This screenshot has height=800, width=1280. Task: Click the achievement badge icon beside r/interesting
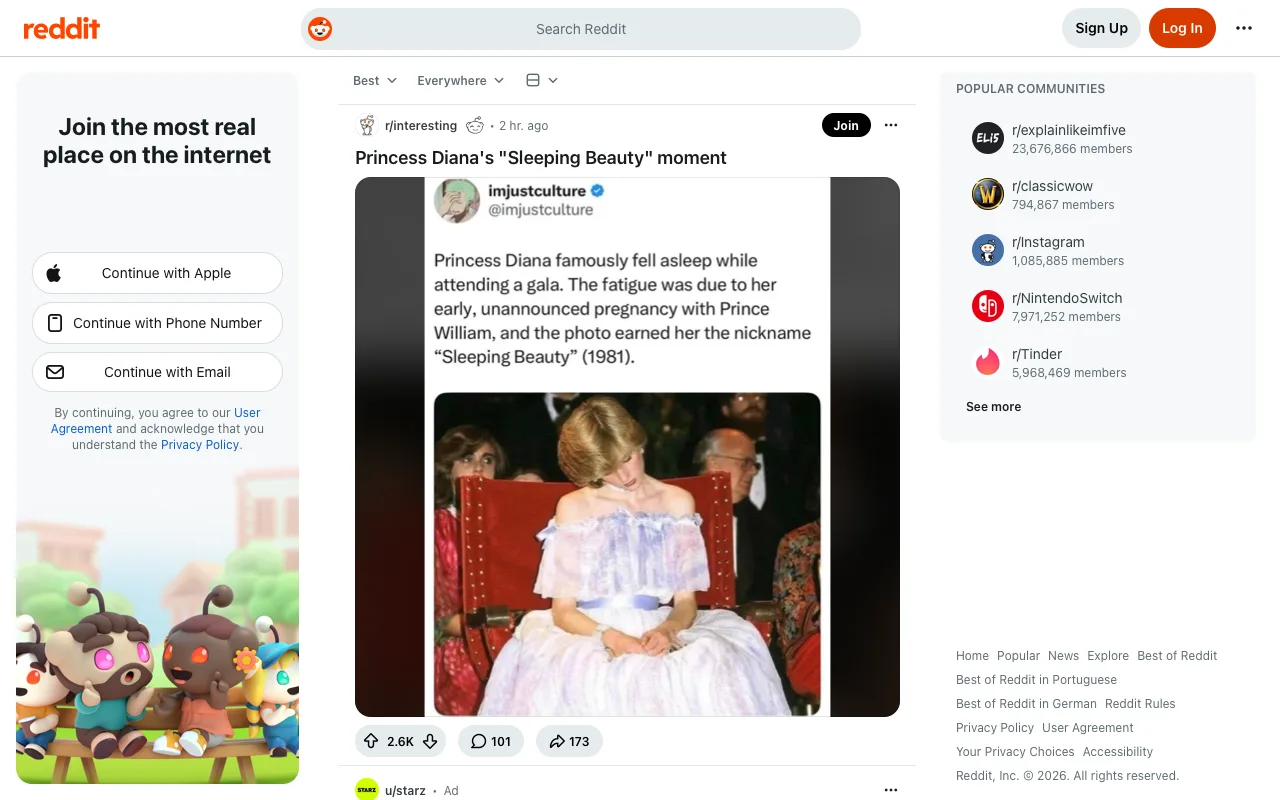(x=475, y=125)
